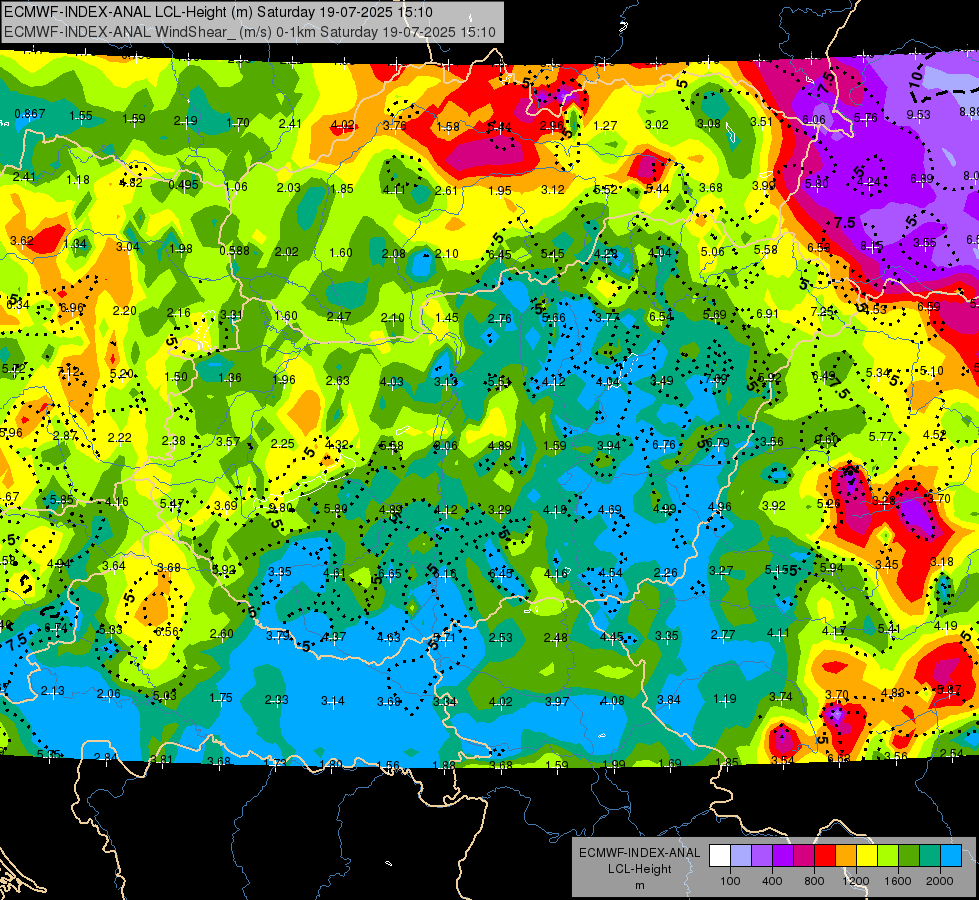
Task: Click the wind shear value '4.32'
Action: 337,445
